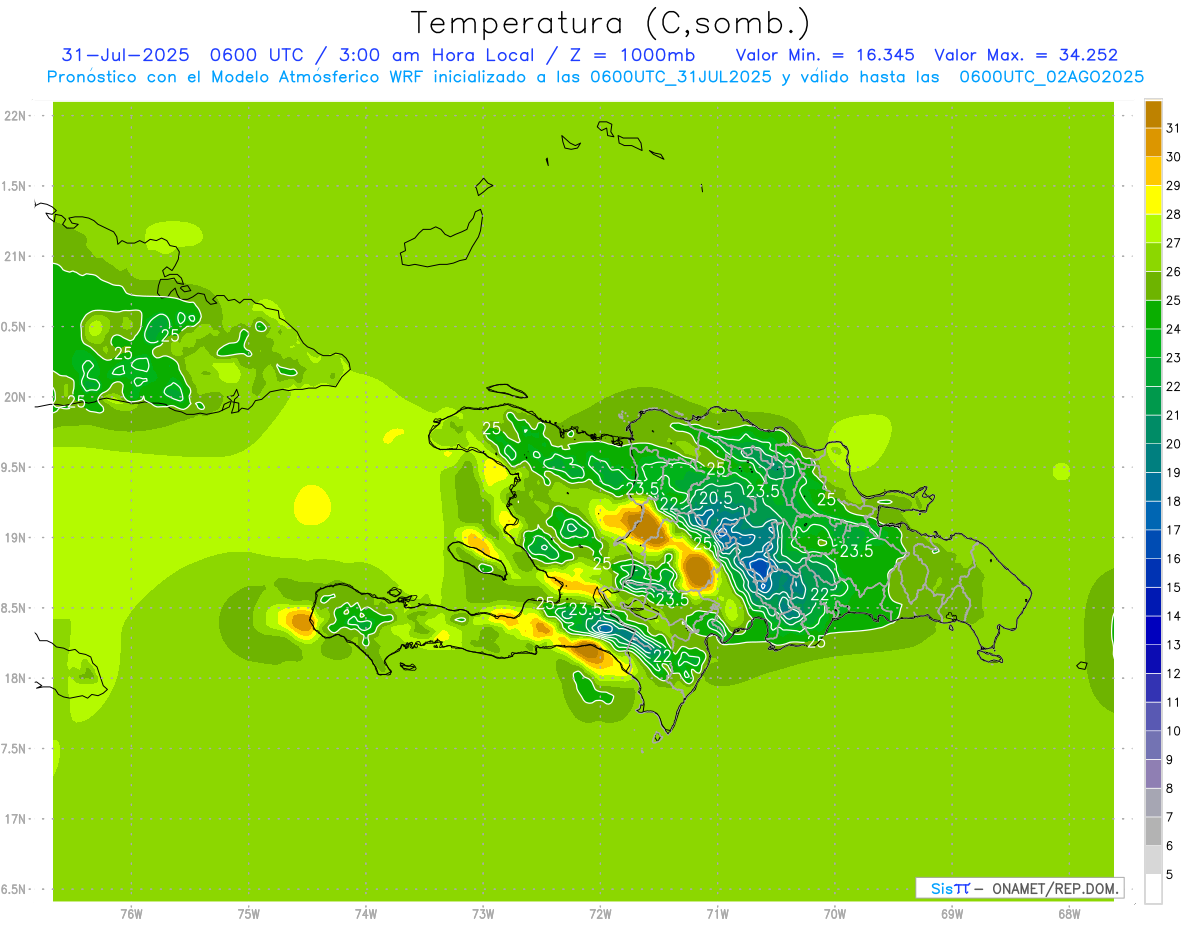1200x927 pixels.
Task: Click the "1.5N" latitude tick label
Action: (x=15, y=187)
